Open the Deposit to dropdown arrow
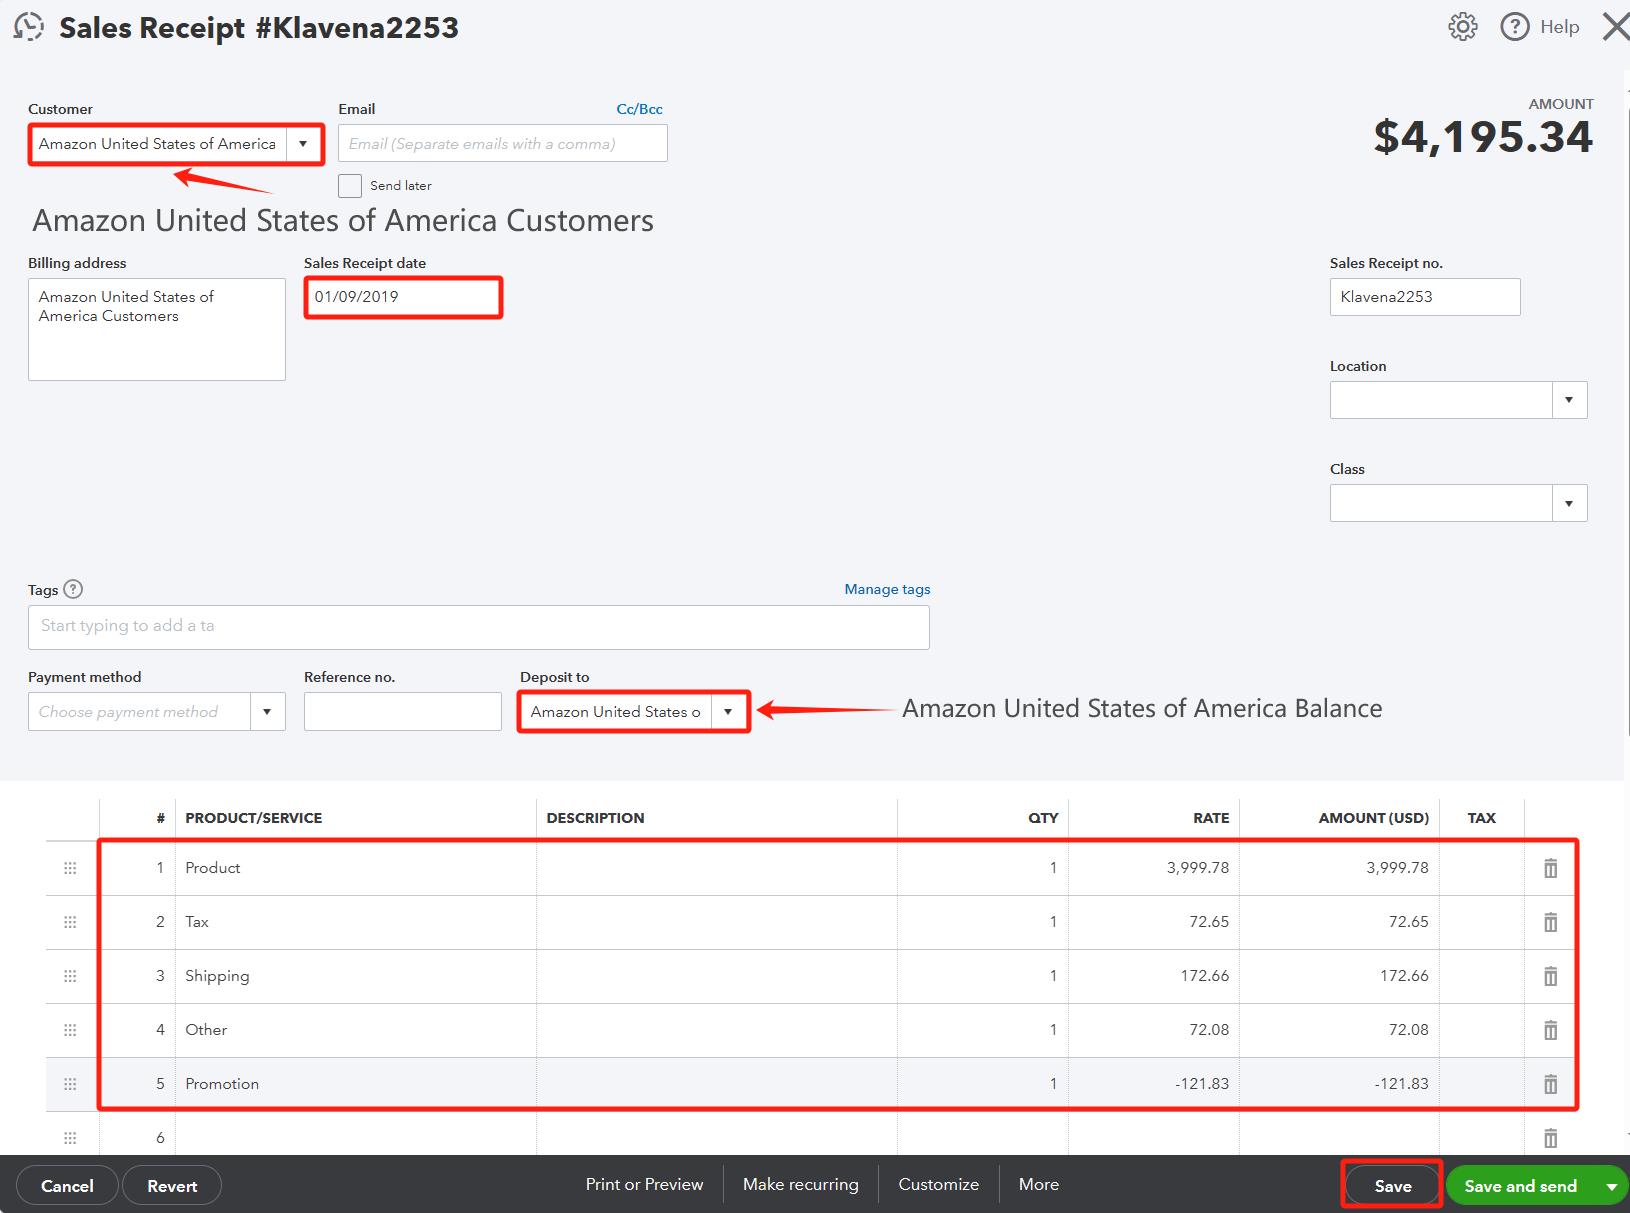The width and height of the screenshot is (1630, 1213). [728, 712]
